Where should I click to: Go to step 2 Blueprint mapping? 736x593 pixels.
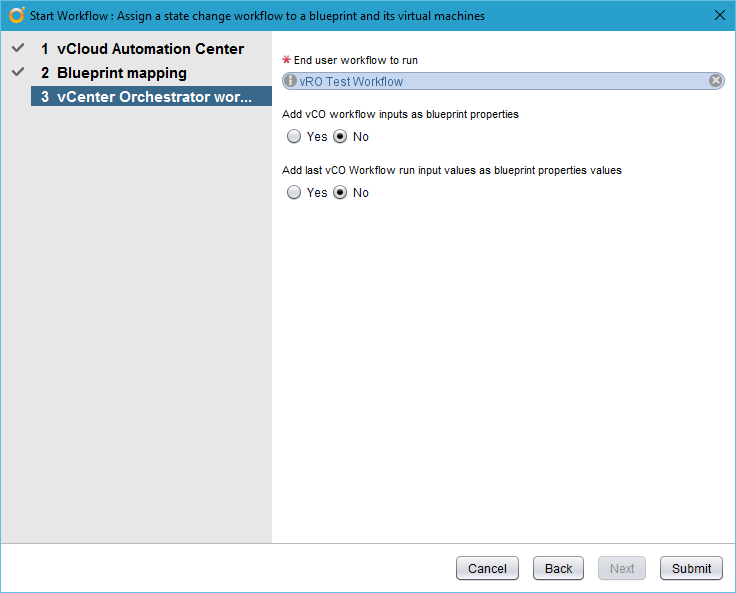[121, 73]
